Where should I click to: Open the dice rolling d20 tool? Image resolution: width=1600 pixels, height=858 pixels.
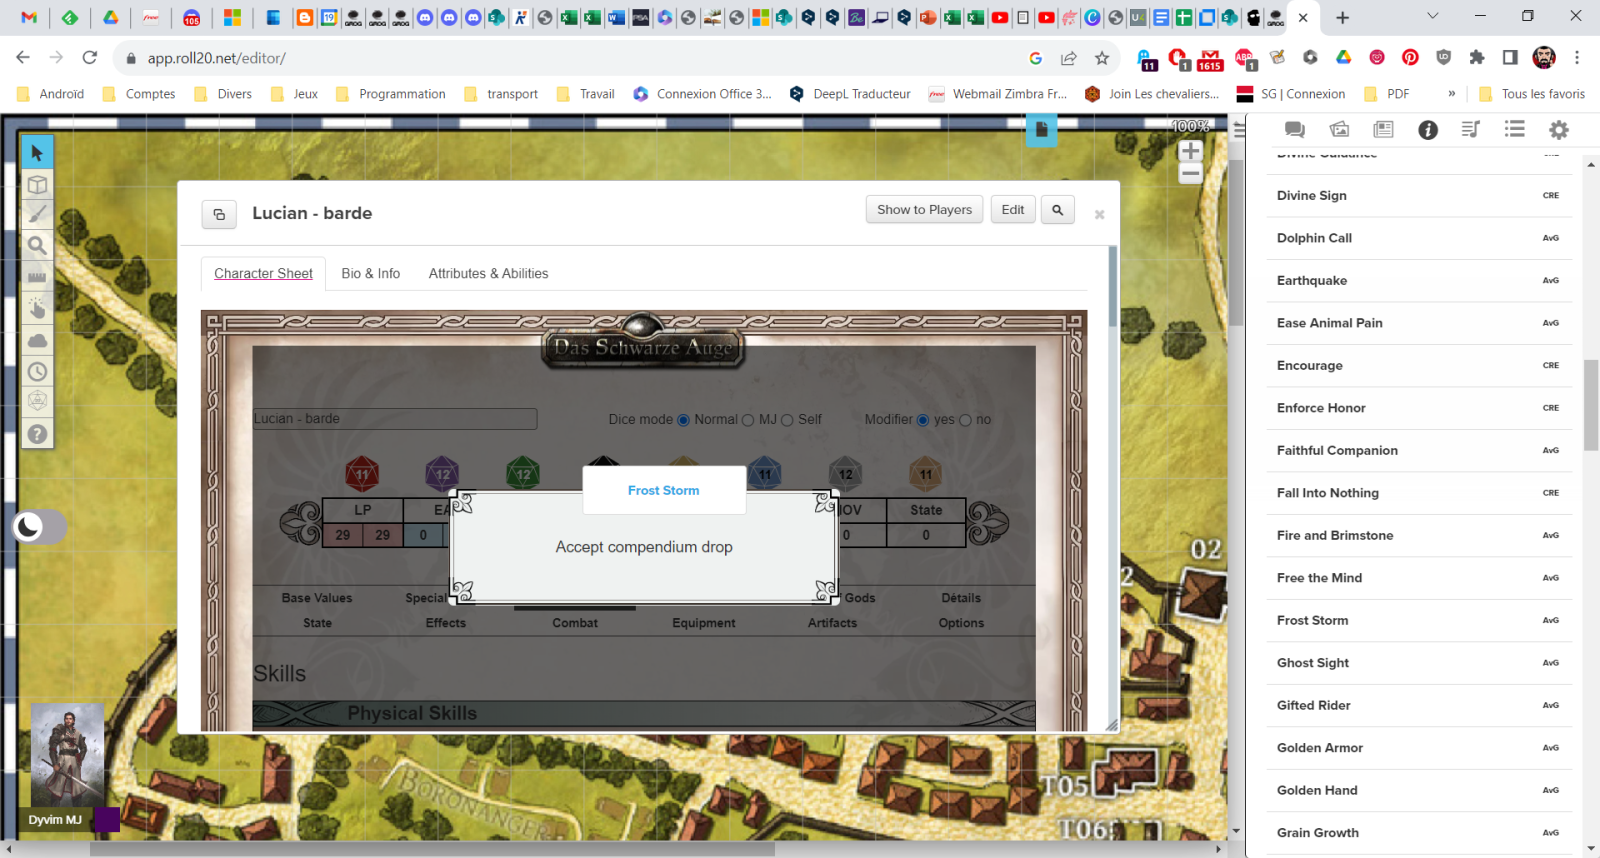pos(37,401)
